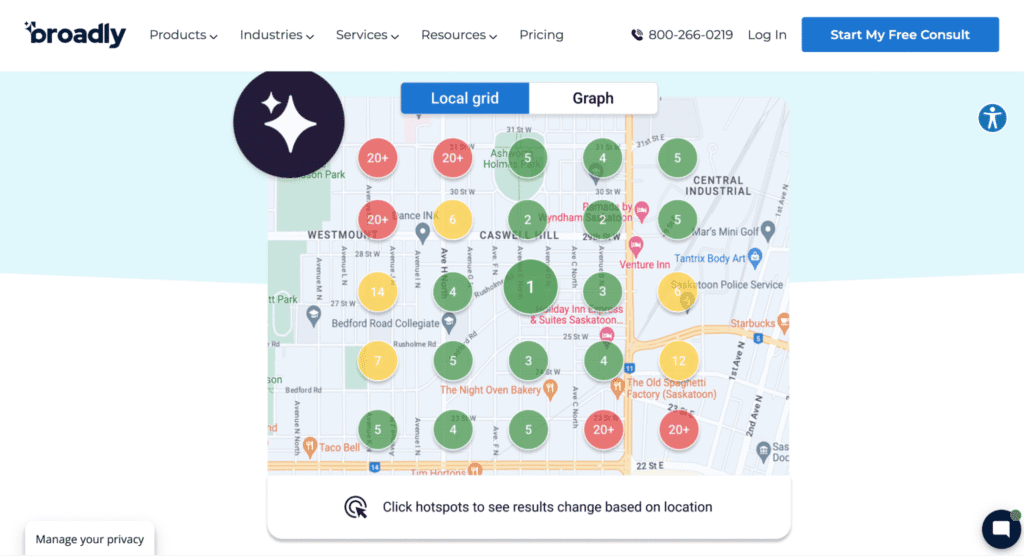Click the Start My Free Consult button
The height and width of the screenshot is (556, 1024).
click(x=900, y=35)
